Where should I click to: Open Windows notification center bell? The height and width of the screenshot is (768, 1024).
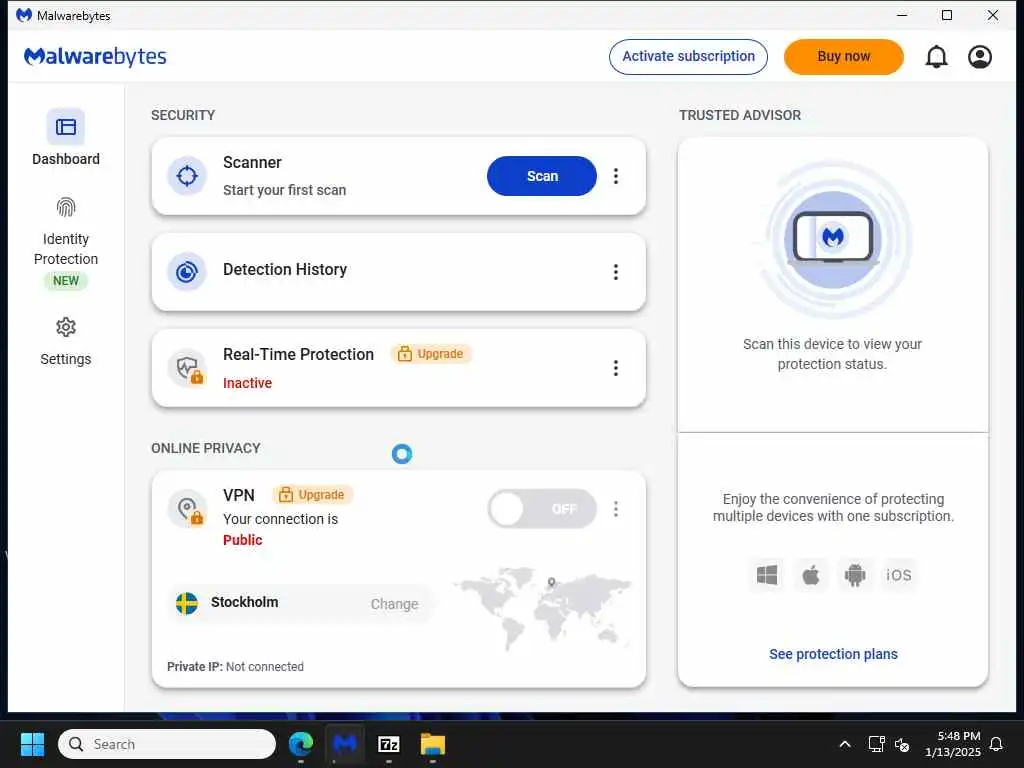point(996,744)
